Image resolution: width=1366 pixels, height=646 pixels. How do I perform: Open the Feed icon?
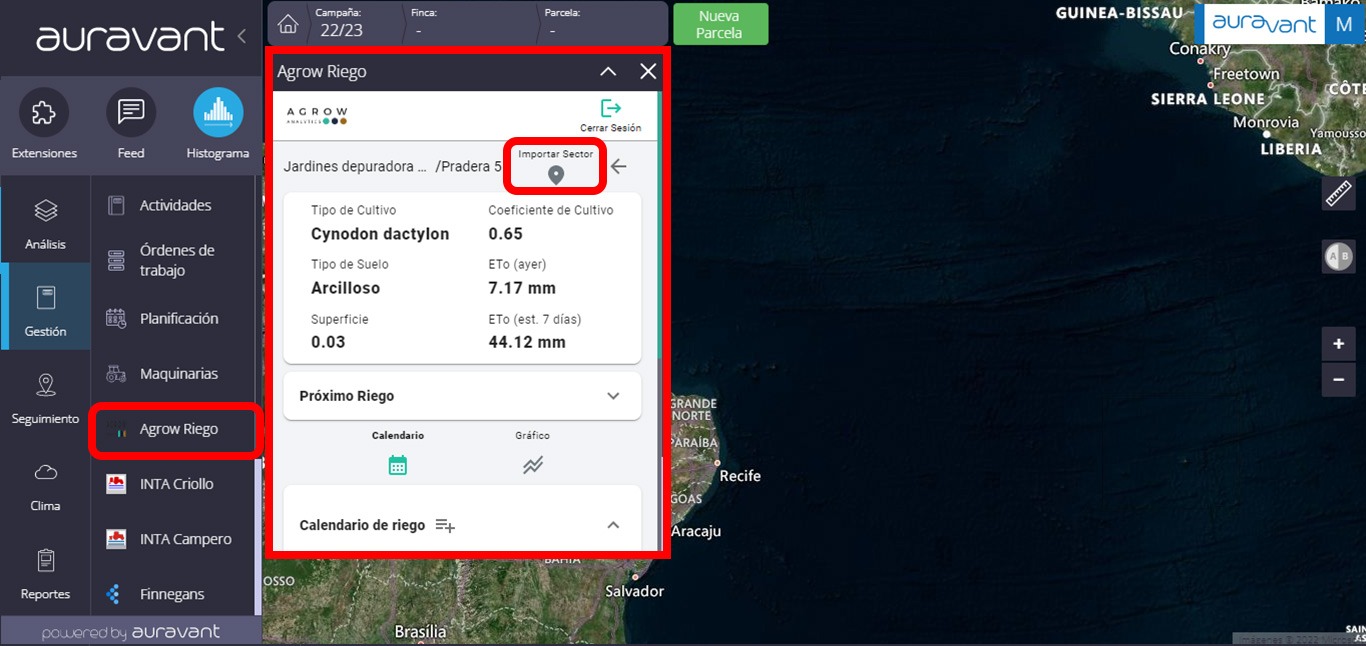131,113
